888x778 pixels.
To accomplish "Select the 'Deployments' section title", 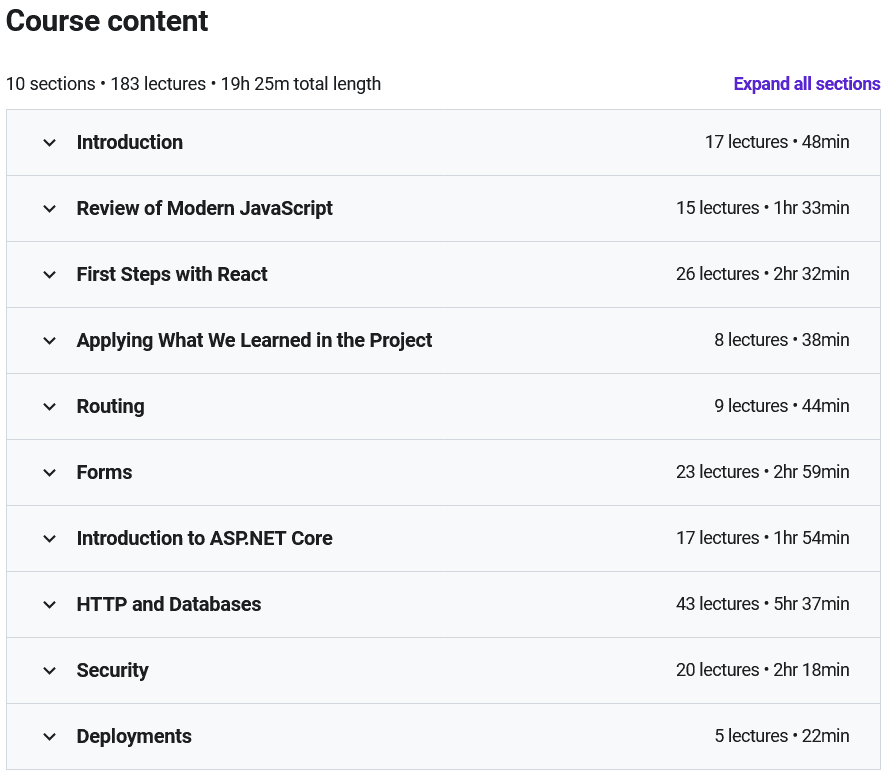I will pyautogui.click(x=134, y=736).
